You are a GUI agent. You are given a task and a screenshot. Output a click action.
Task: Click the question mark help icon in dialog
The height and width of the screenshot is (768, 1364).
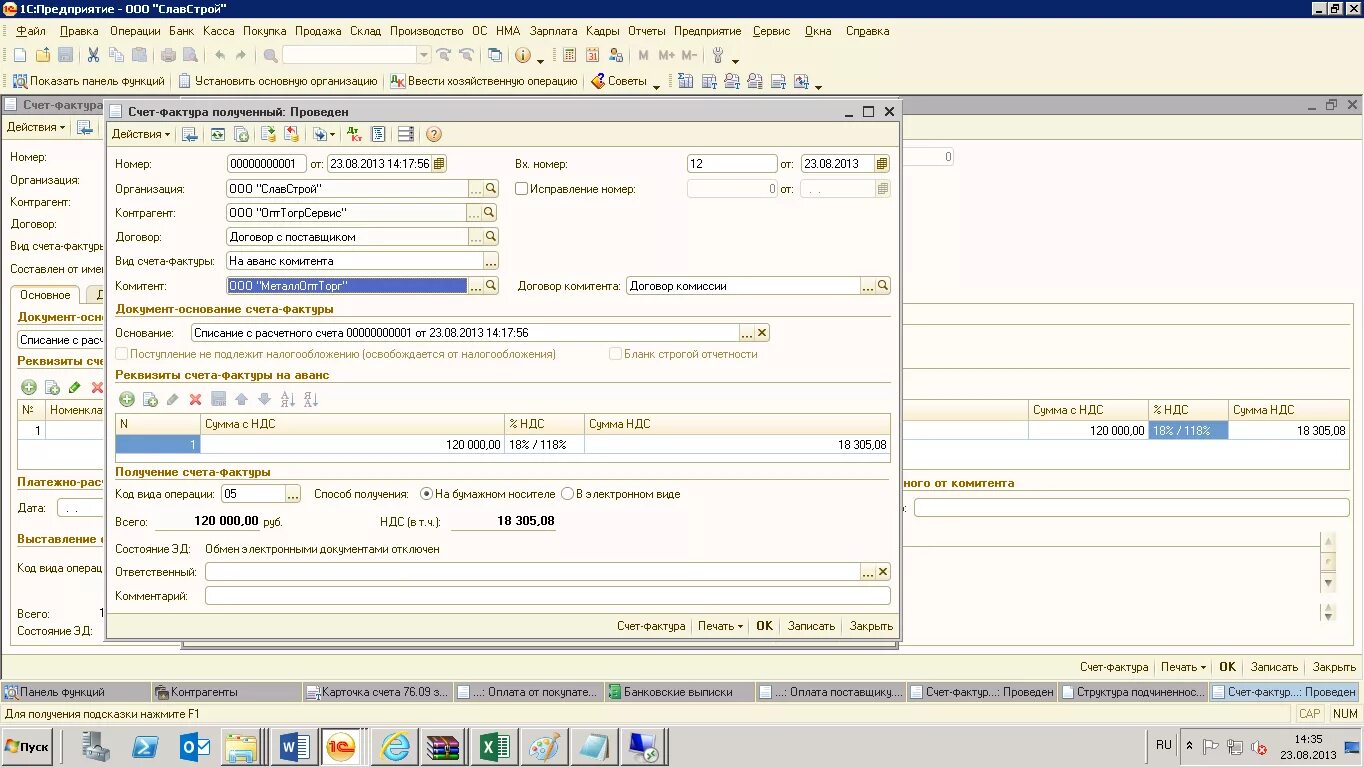433,134
